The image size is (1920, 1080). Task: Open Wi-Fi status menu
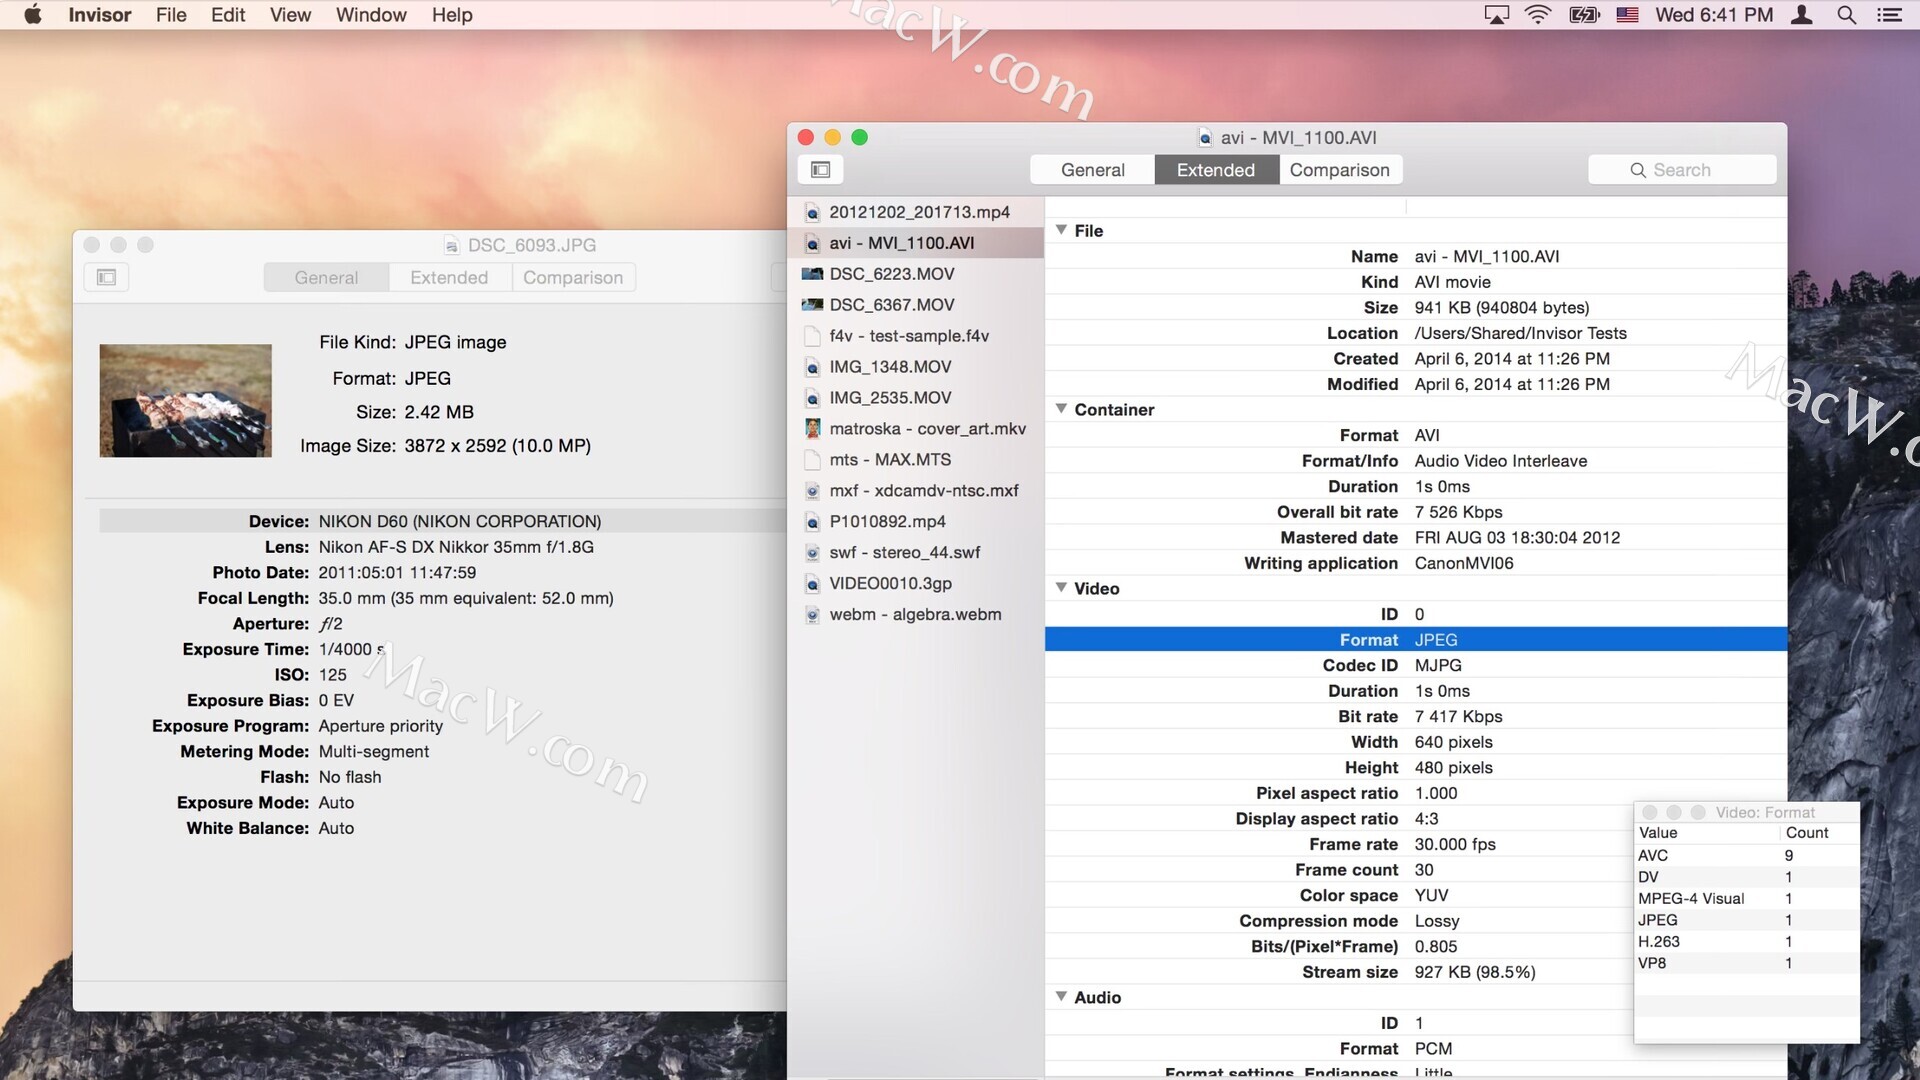(x=1538, y=15)
